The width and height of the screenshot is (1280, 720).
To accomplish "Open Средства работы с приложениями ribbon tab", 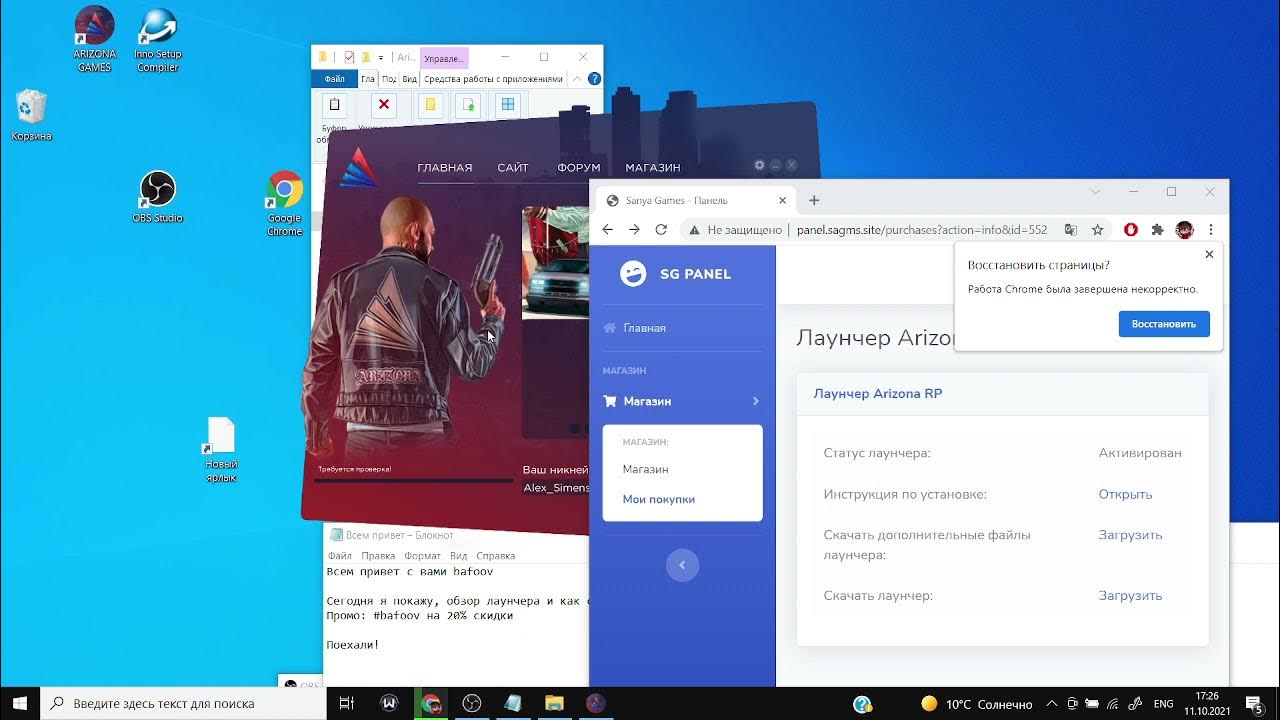I will [493, 79].
